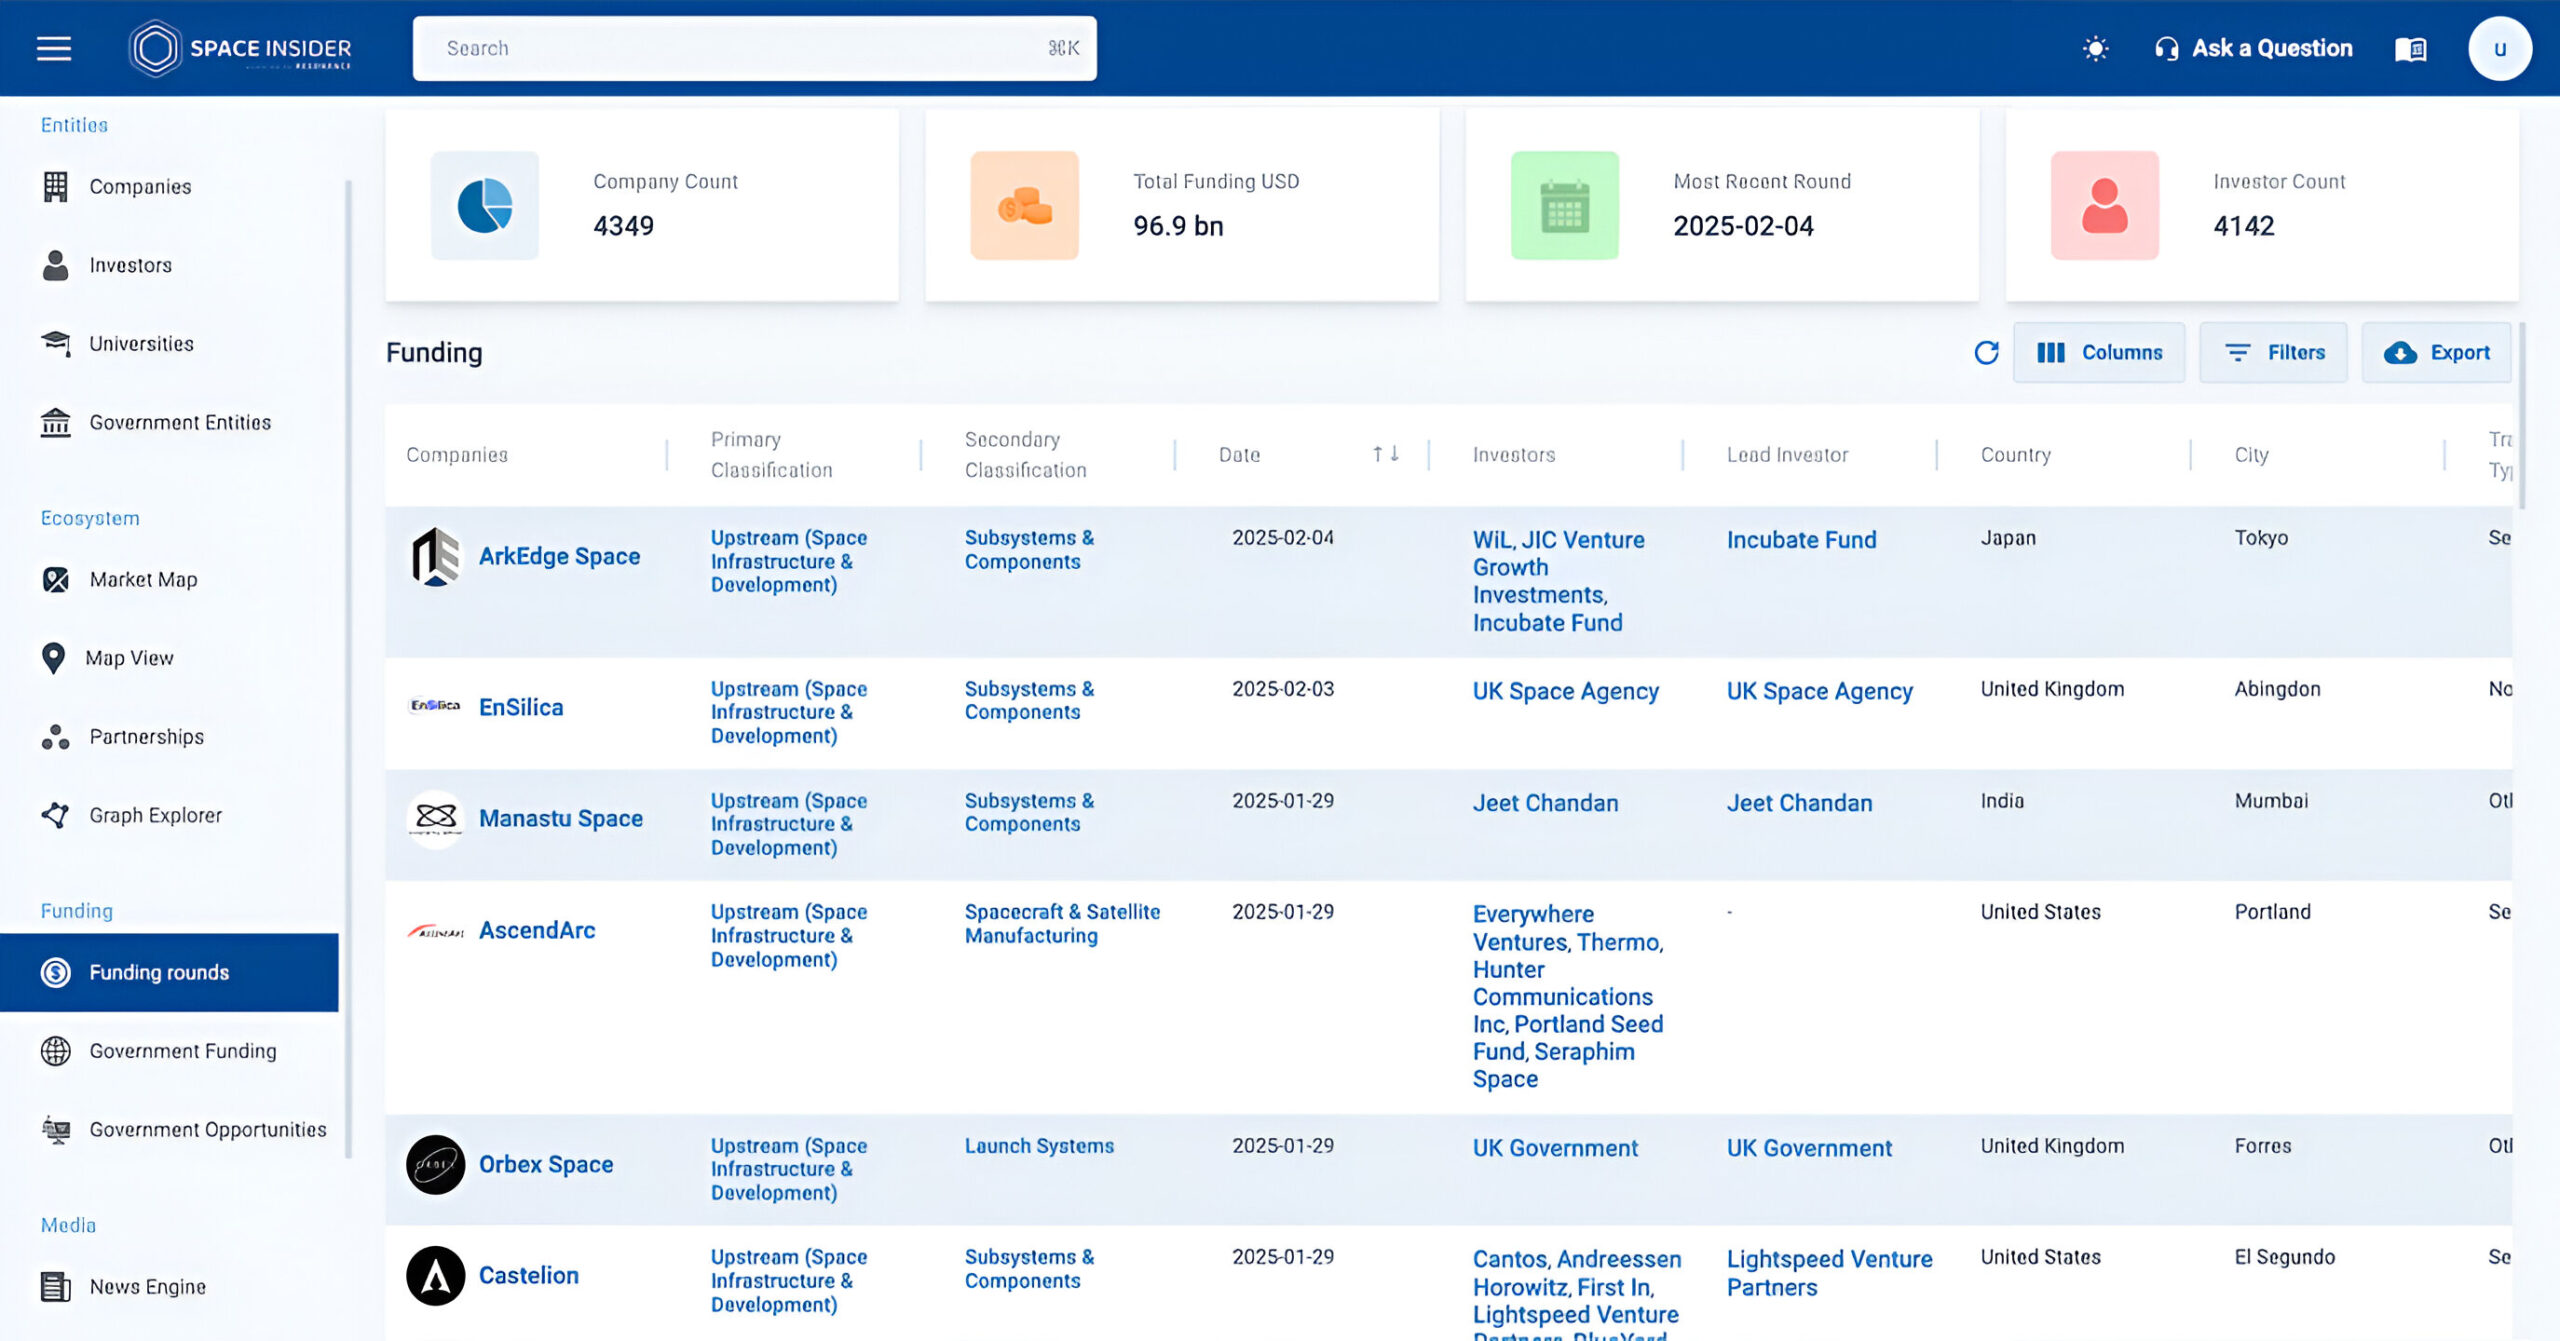Screen dimensions: 2560x1341
Task: Open the Orbex Space company link
Action: click(x=546, y=1164)
